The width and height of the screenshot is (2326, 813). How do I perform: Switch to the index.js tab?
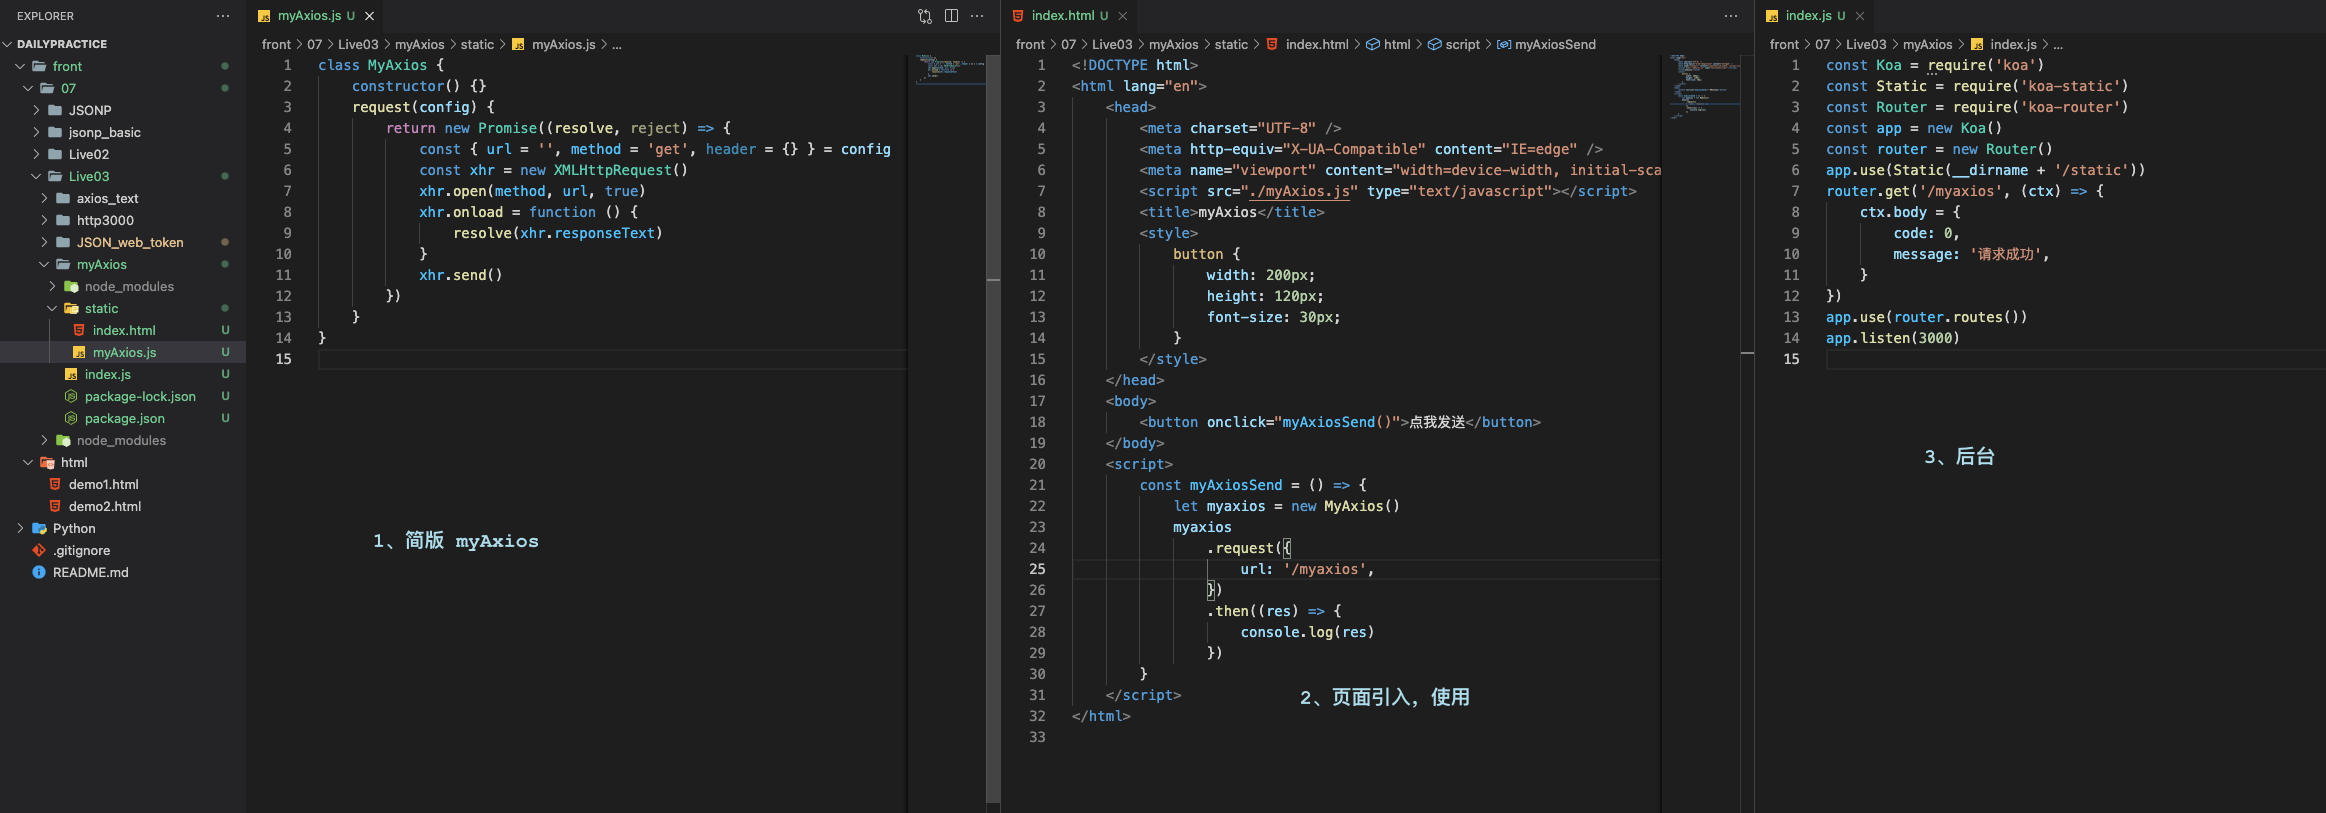pos(1815,16)
